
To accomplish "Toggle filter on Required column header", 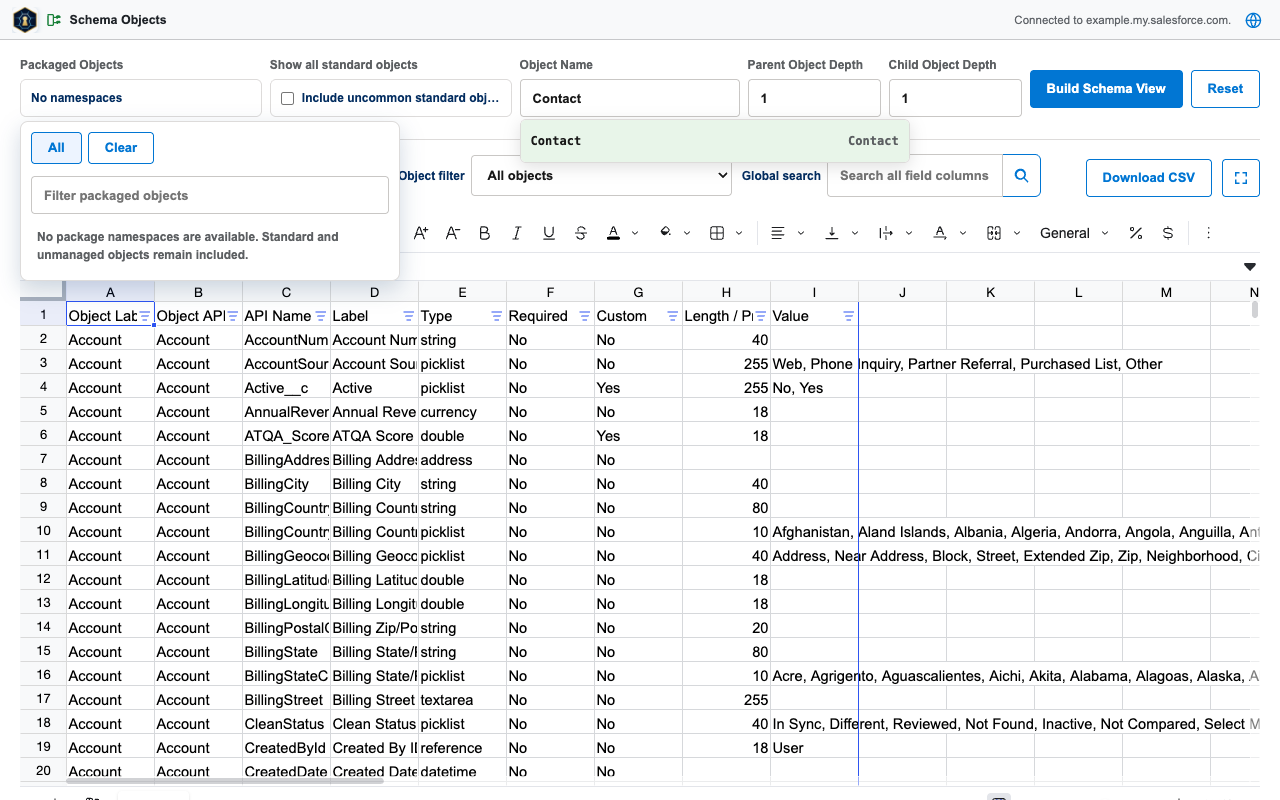I will (x=585, y=316).
